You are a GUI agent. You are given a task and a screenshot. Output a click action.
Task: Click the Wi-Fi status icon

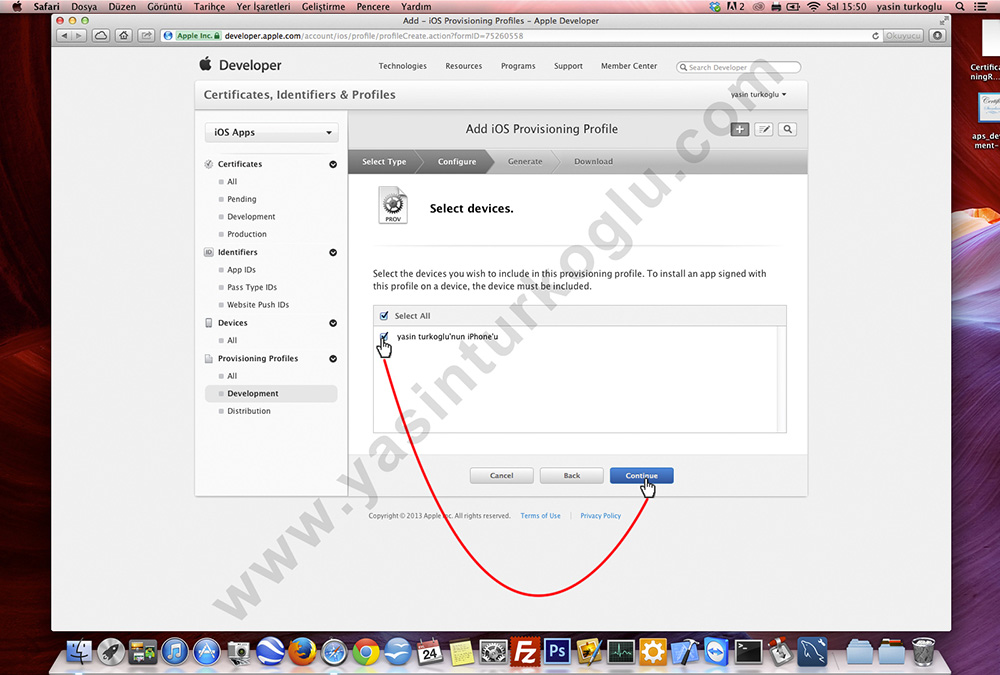(813, 6)
